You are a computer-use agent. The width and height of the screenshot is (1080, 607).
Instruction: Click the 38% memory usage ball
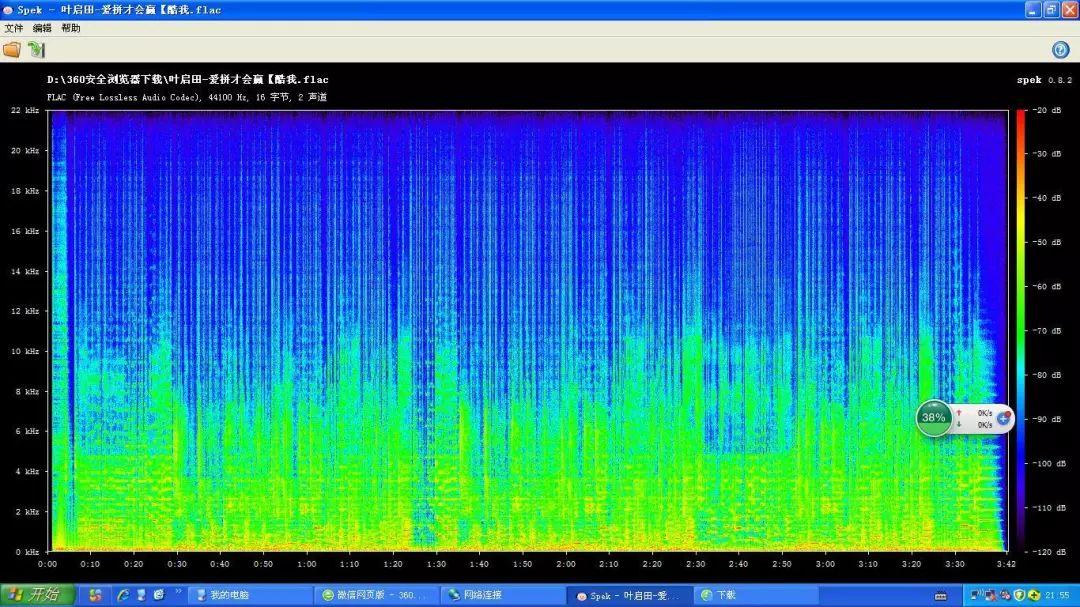pos(934,418)
